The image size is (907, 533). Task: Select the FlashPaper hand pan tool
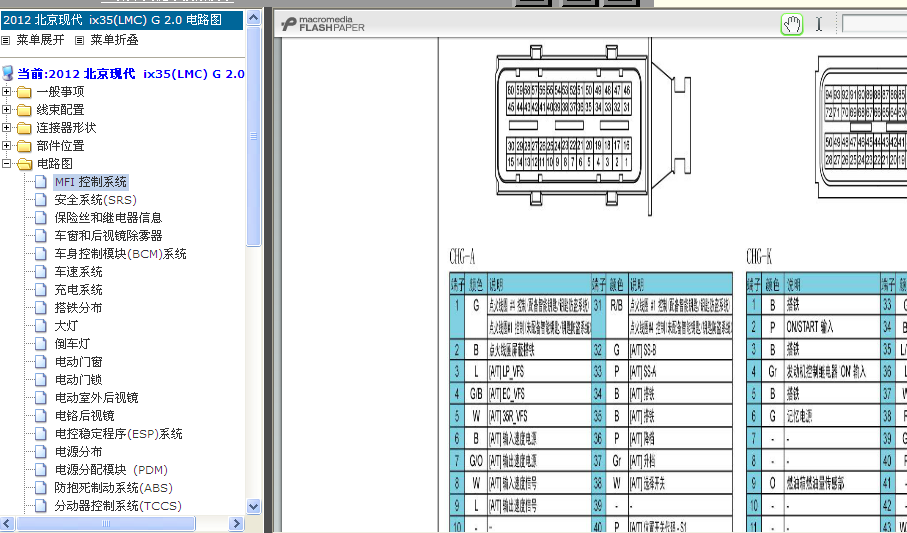[792, 24]
